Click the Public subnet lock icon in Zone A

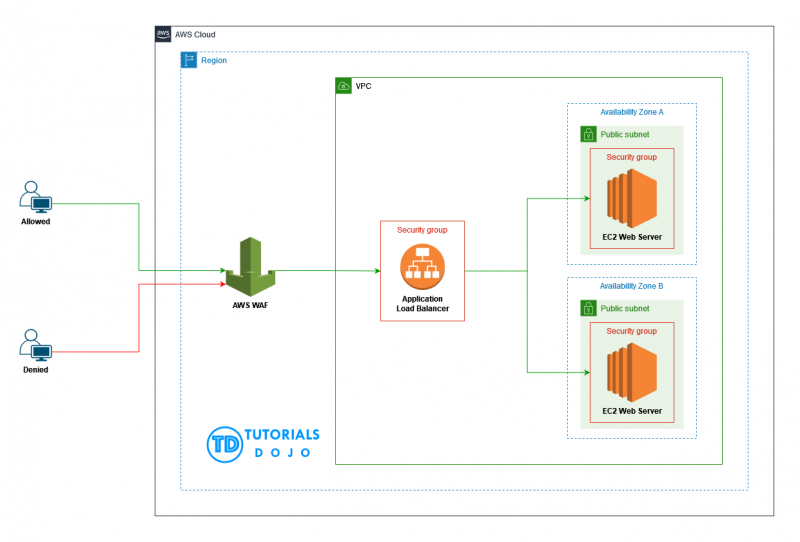[588, 134]
